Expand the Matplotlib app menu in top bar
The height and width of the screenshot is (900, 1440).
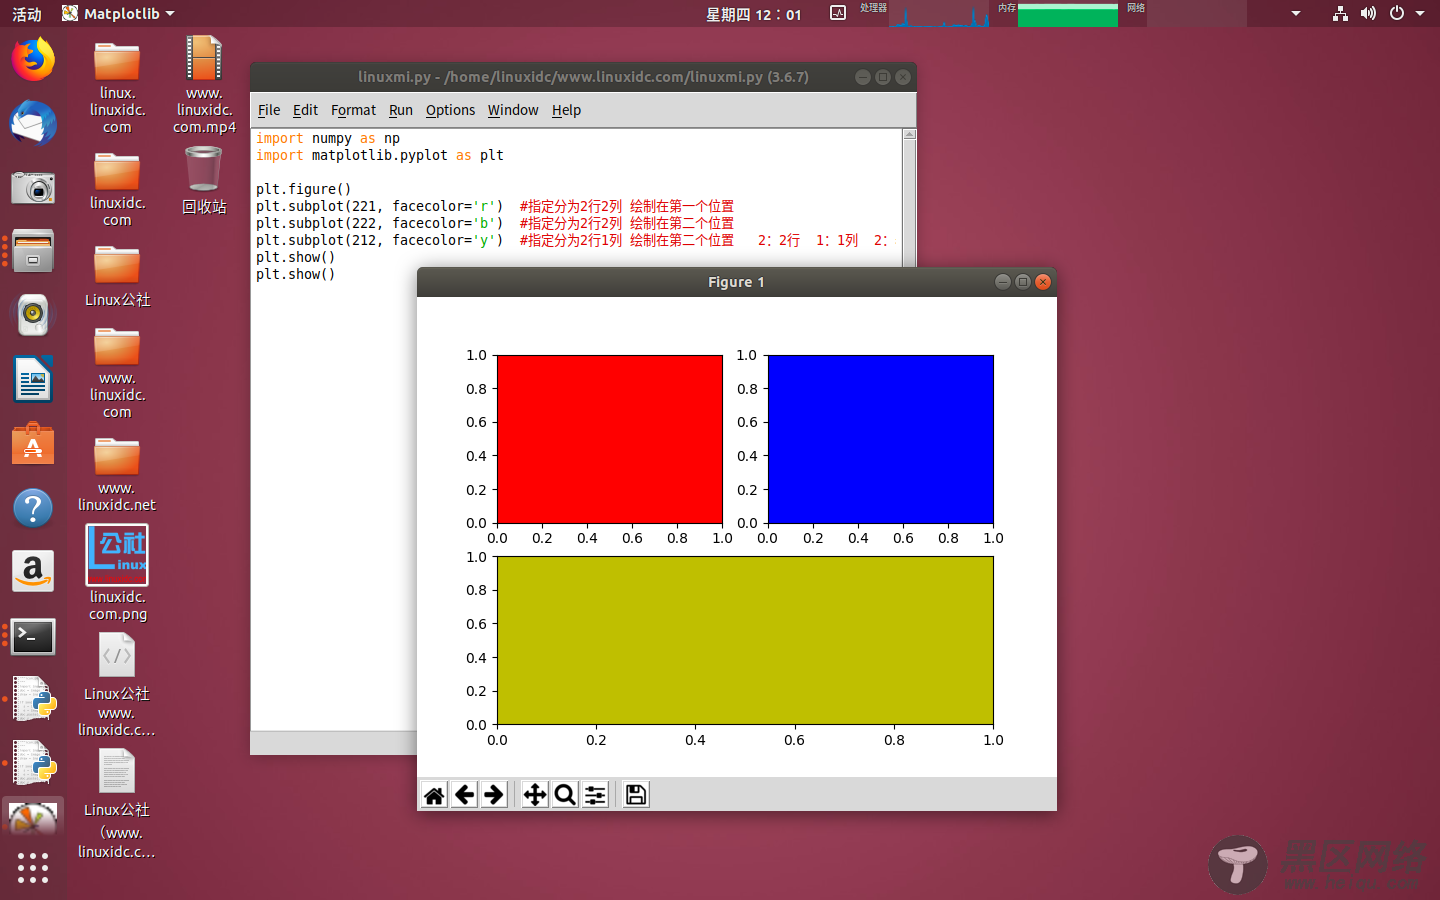pyautogui.click(x=118, y=13)
